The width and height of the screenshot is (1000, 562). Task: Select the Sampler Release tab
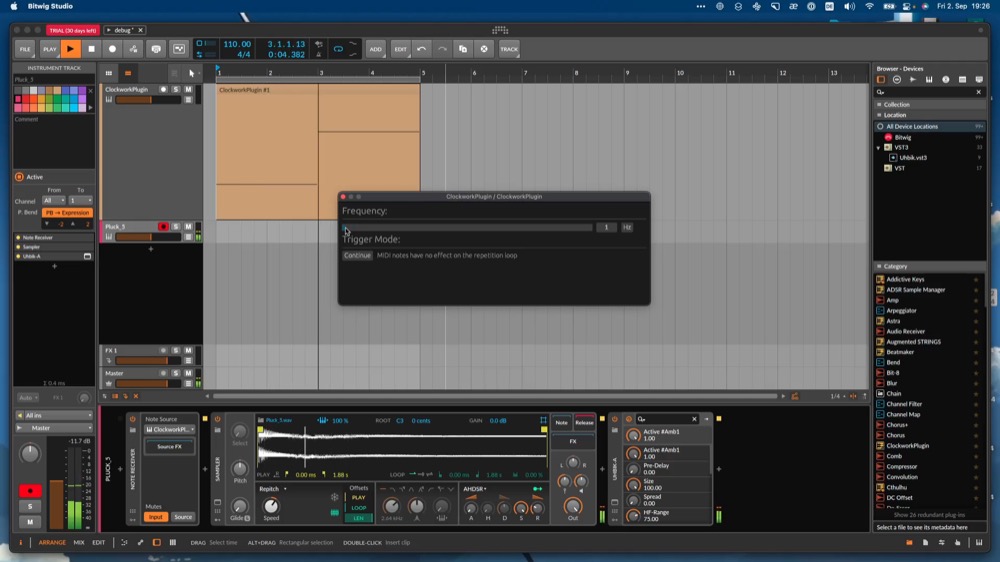point(584,422)
